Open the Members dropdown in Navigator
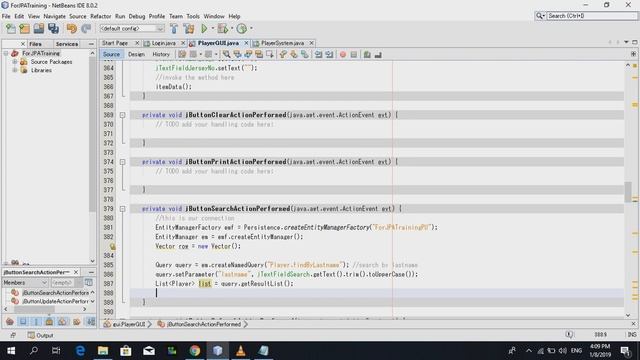640x360 pixels. (25, 282)
